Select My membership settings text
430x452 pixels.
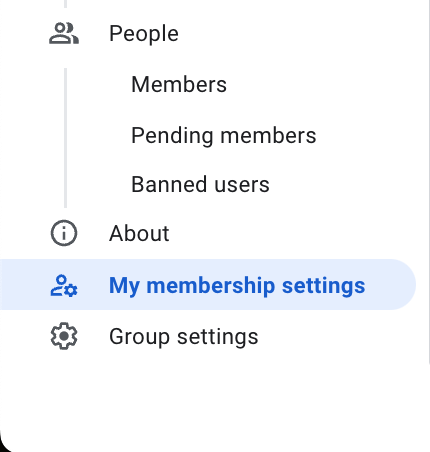tap(237, 286)
